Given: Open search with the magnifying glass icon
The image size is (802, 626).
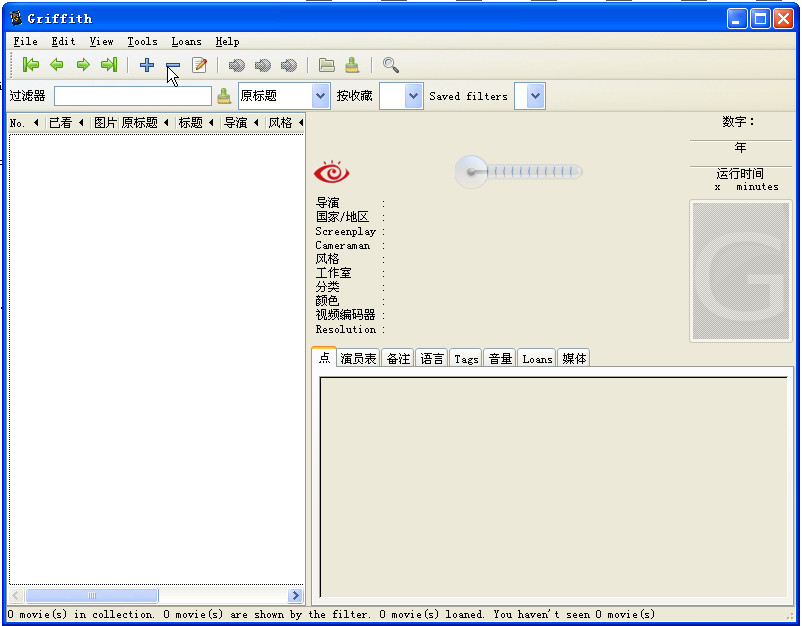Looking at the screenshot, I should [x=391, y=65].
